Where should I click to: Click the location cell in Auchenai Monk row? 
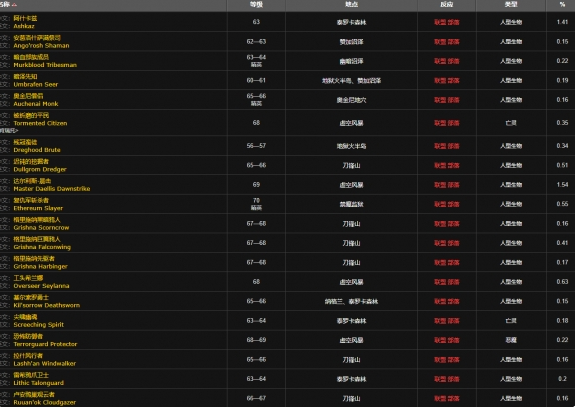pos(351,100)
